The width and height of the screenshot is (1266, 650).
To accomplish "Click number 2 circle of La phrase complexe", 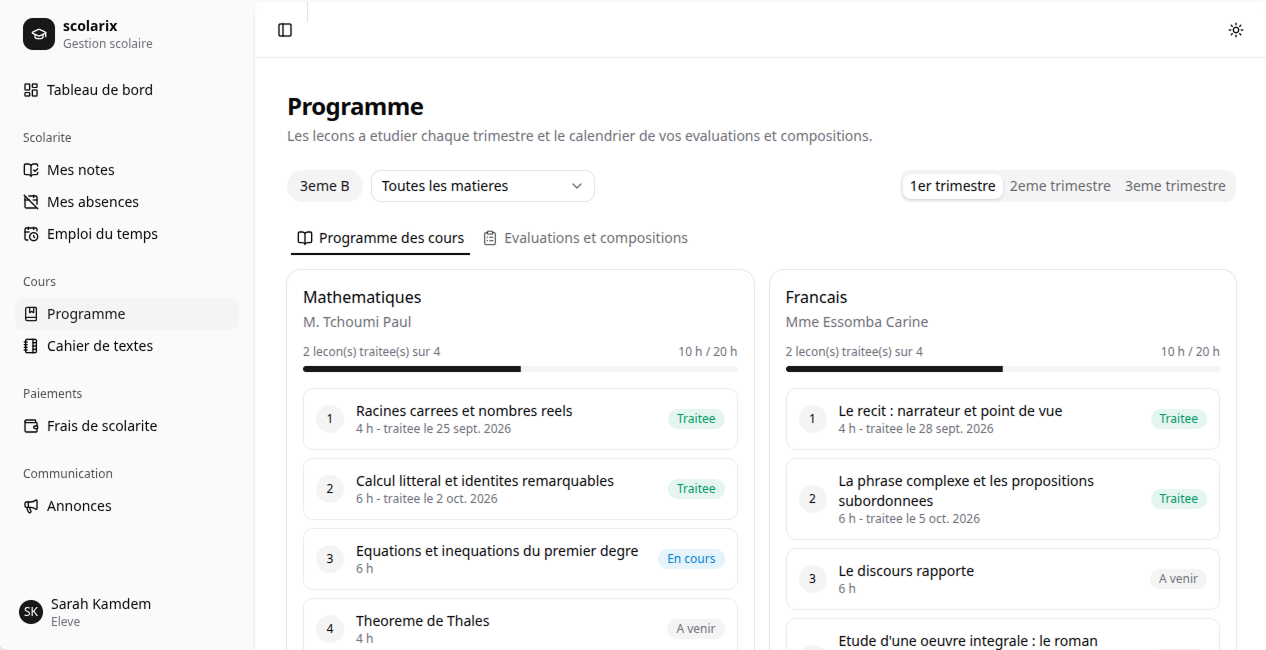I will 812,499.
